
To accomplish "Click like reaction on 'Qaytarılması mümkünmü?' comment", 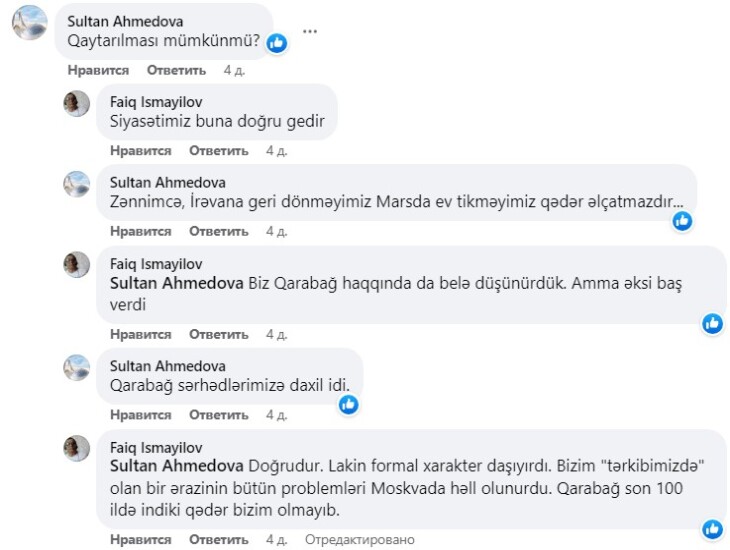I will coord(277,43).
